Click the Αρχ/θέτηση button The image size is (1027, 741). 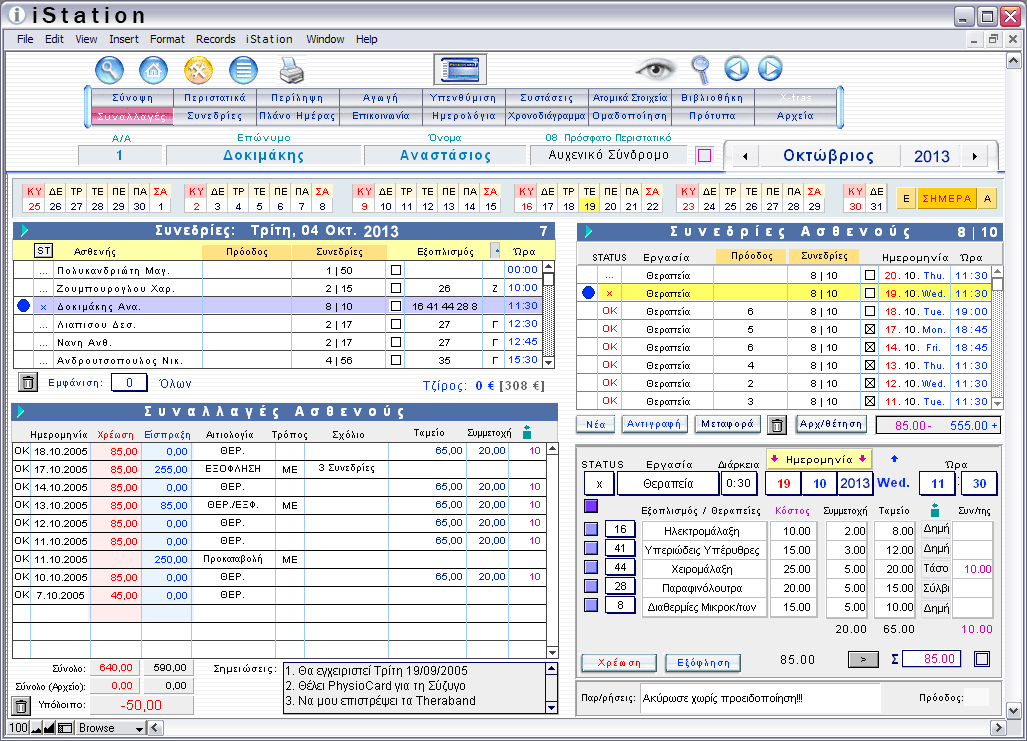point(831,425)
